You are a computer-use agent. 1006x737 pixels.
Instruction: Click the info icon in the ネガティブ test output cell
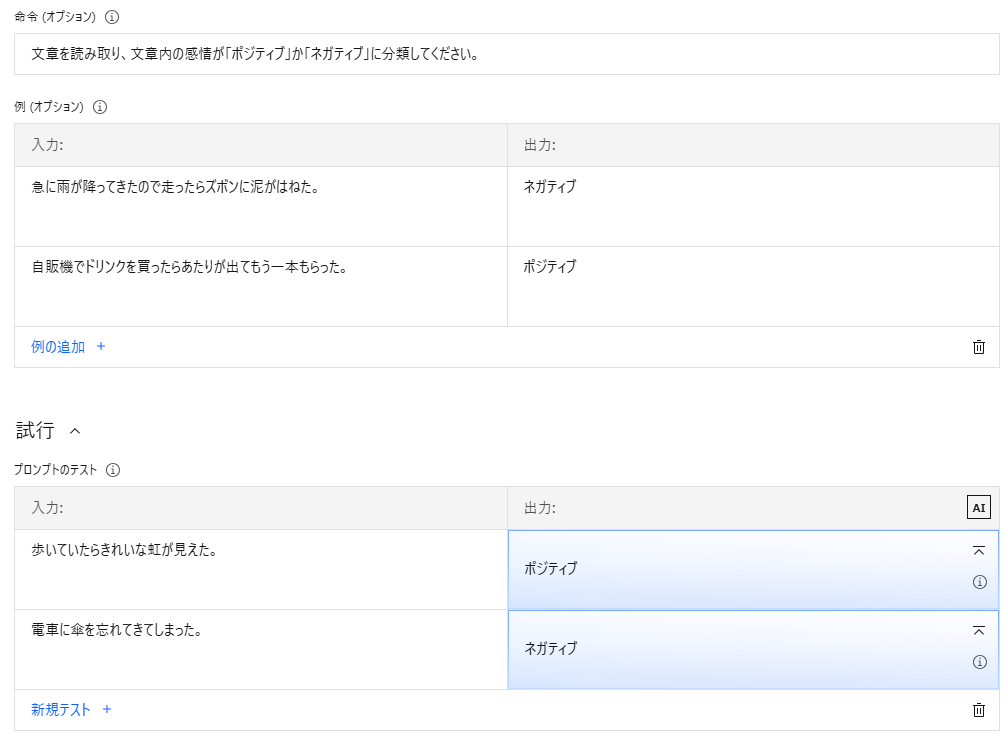tap(980, 662)
